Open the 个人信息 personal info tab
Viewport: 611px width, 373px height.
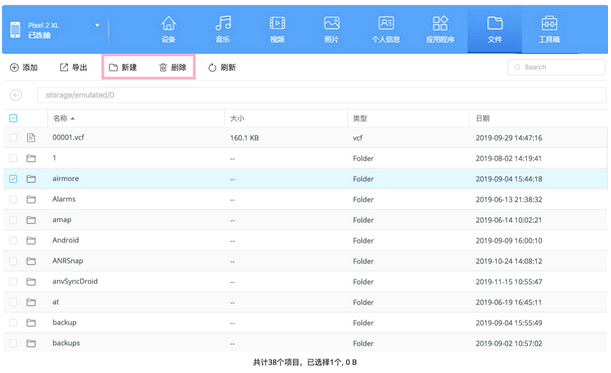click(386, 29)
